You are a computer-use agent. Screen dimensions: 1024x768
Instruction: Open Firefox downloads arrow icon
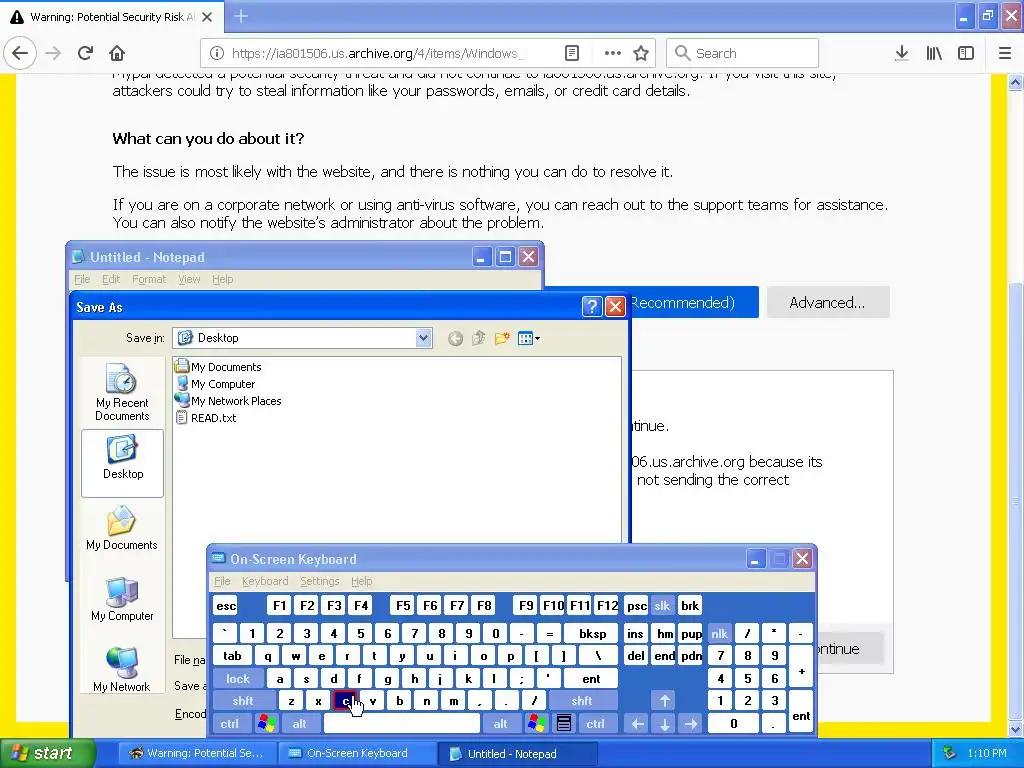click(902, 53)
